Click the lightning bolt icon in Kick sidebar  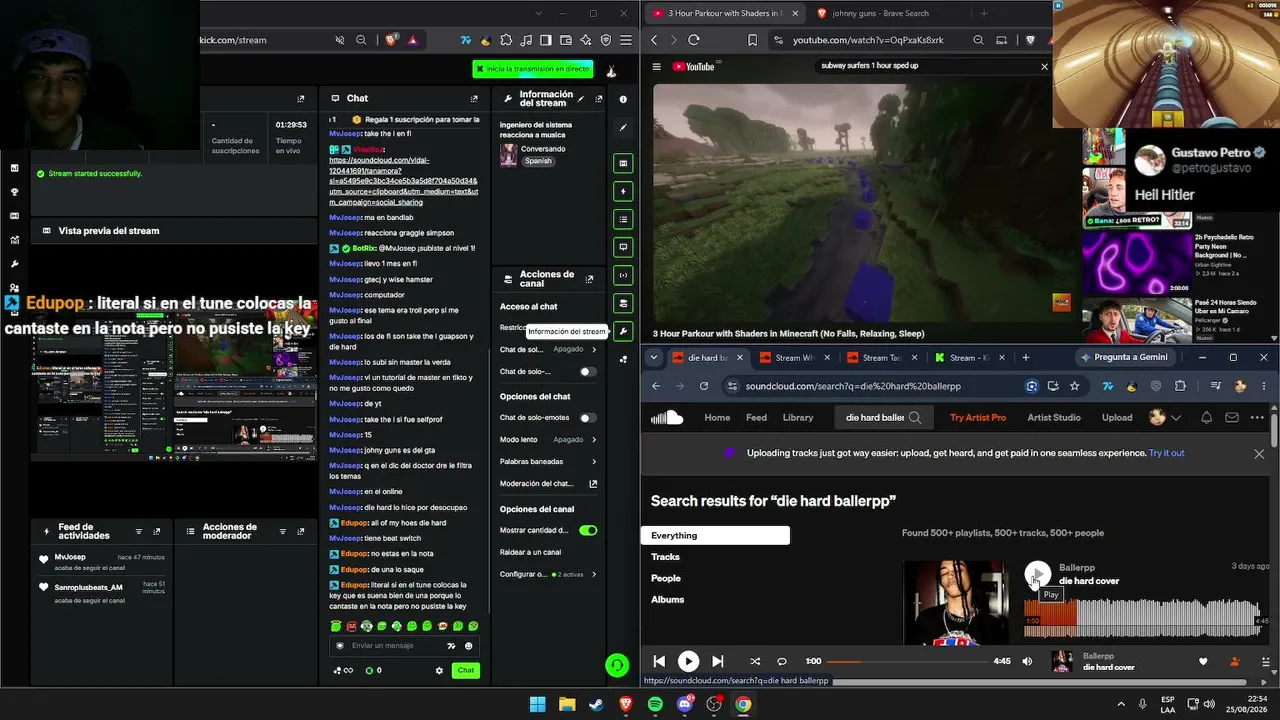[623, 191]
